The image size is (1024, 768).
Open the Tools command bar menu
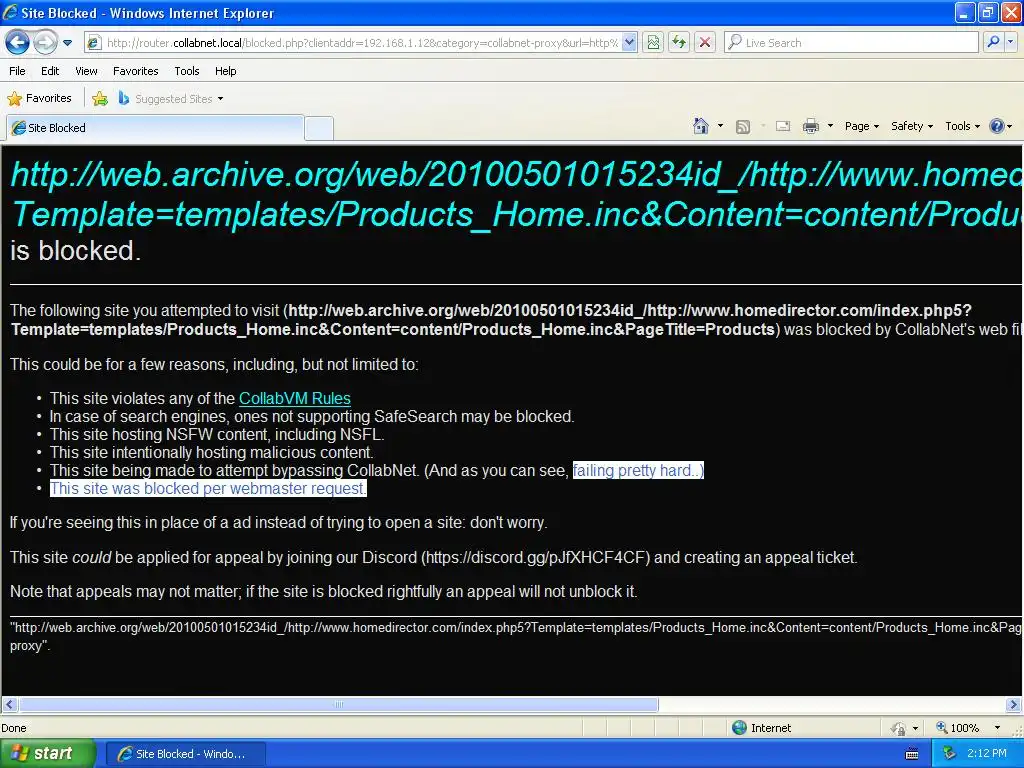(x=962, y=127)
